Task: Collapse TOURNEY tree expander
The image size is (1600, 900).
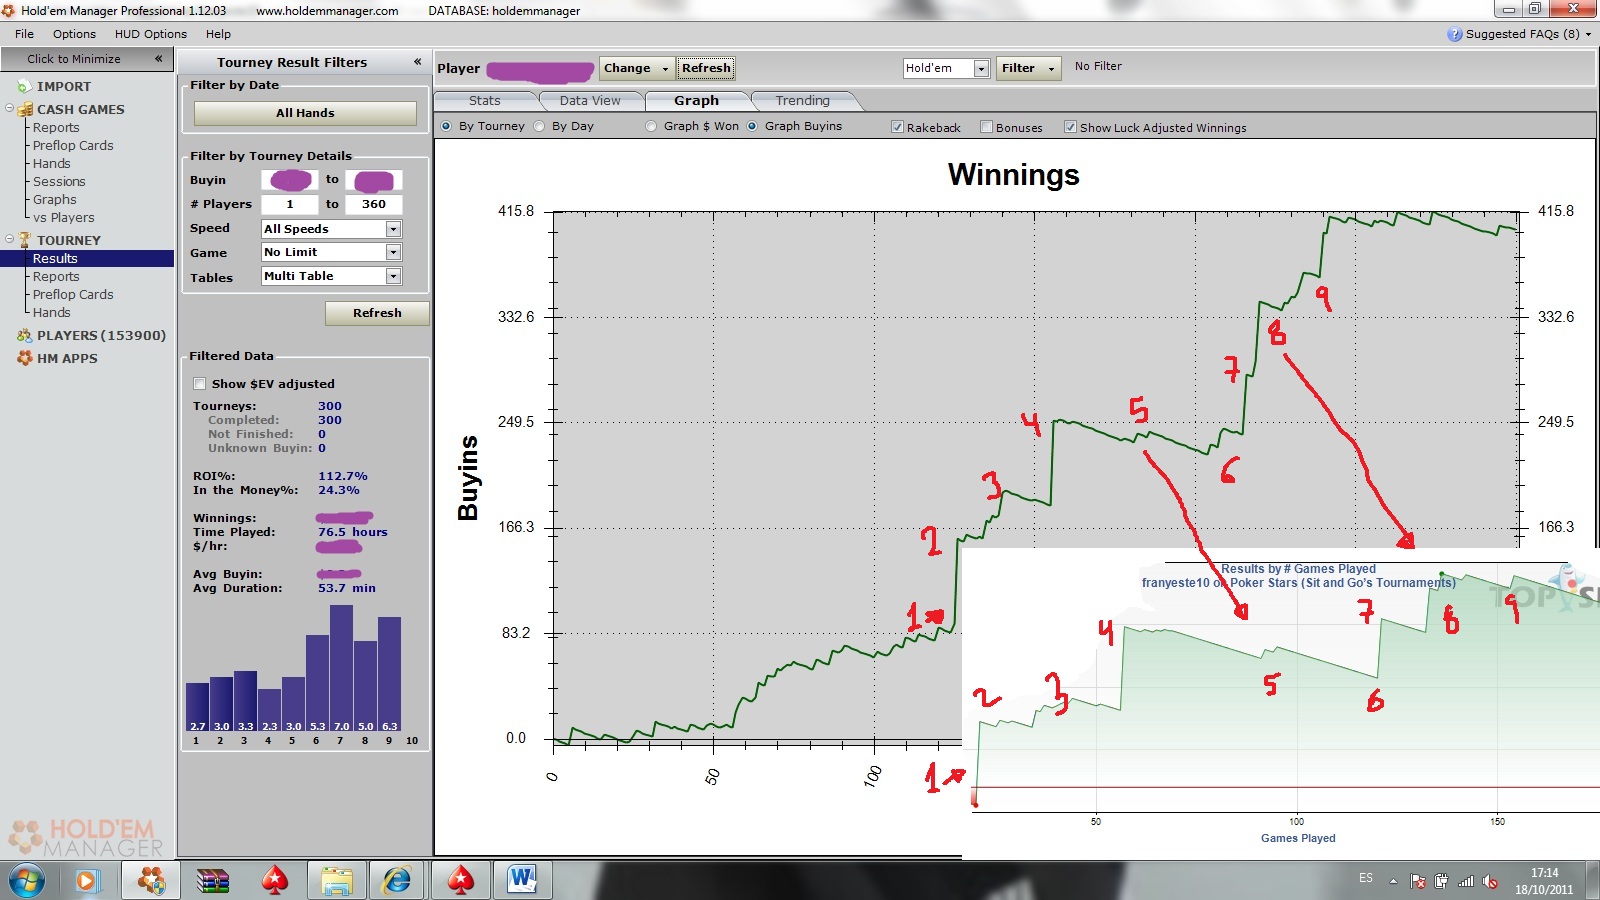Action: coord(9,239)
